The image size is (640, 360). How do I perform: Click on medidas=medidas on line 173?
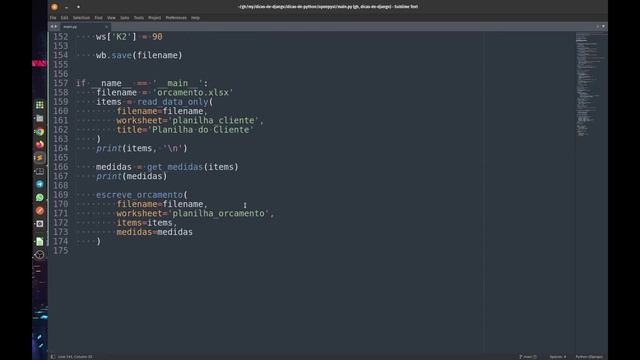coord(155,232)
